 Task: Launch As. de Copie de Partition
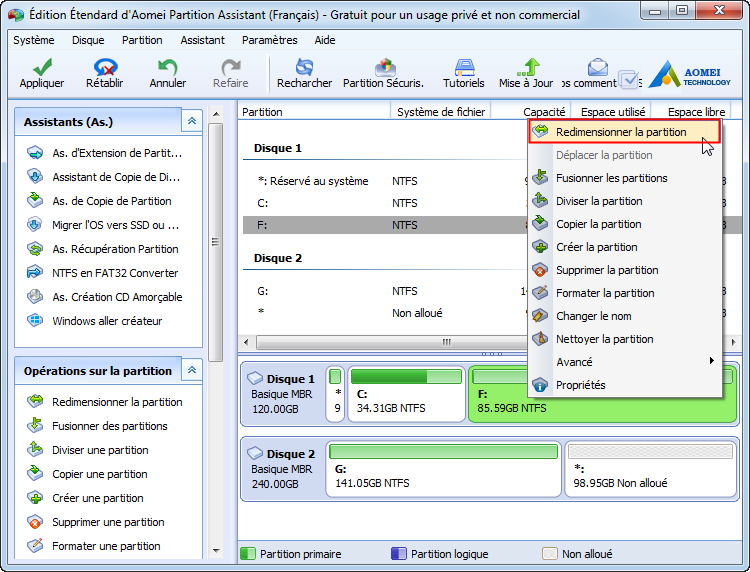pyautogui.click(x=99, y=201)
